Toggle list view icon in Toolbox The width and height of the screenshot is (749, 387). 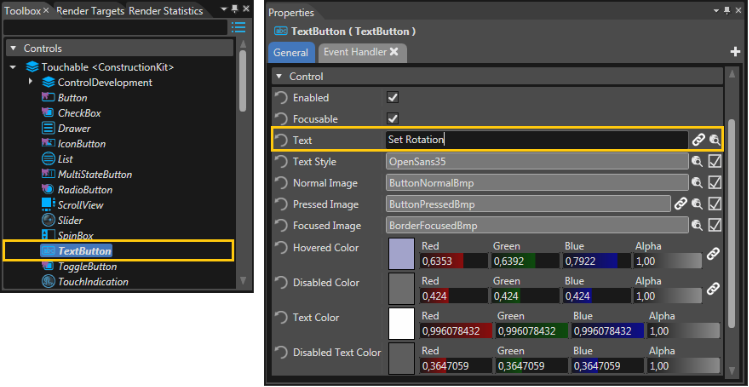point(238,27)
